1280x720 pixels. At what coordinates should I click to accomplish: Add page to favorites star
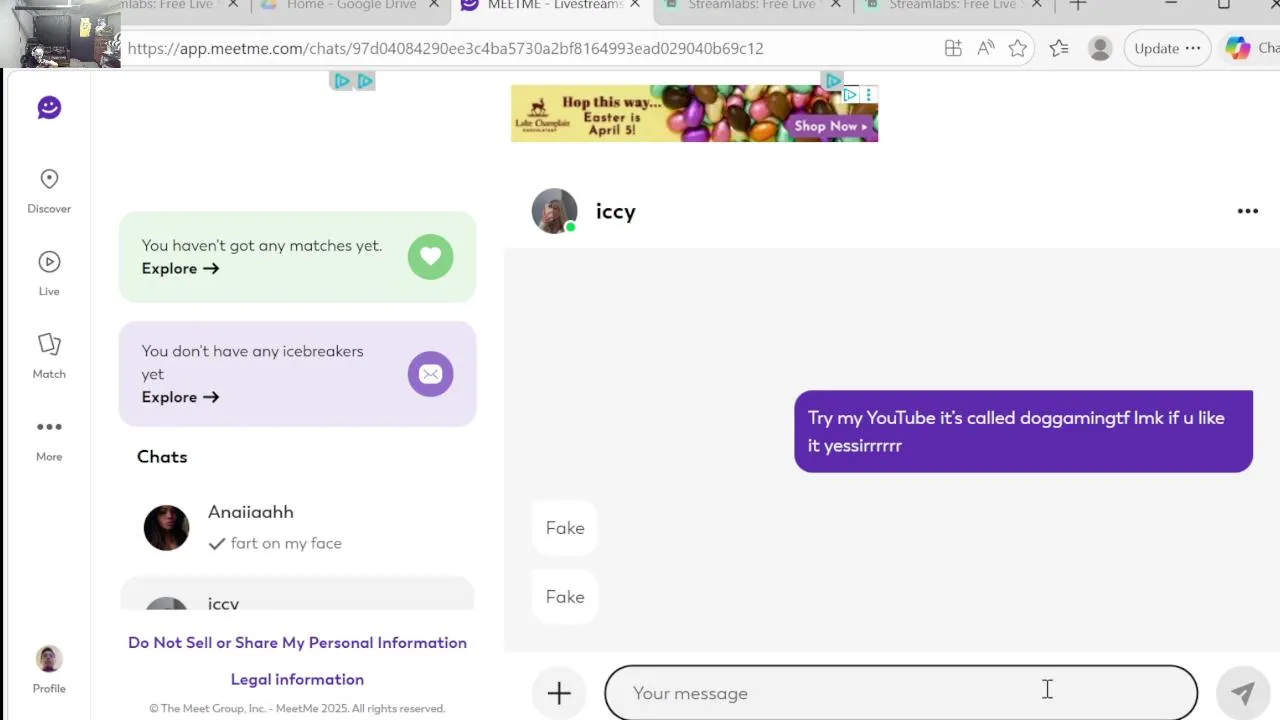click(1018, 48)
